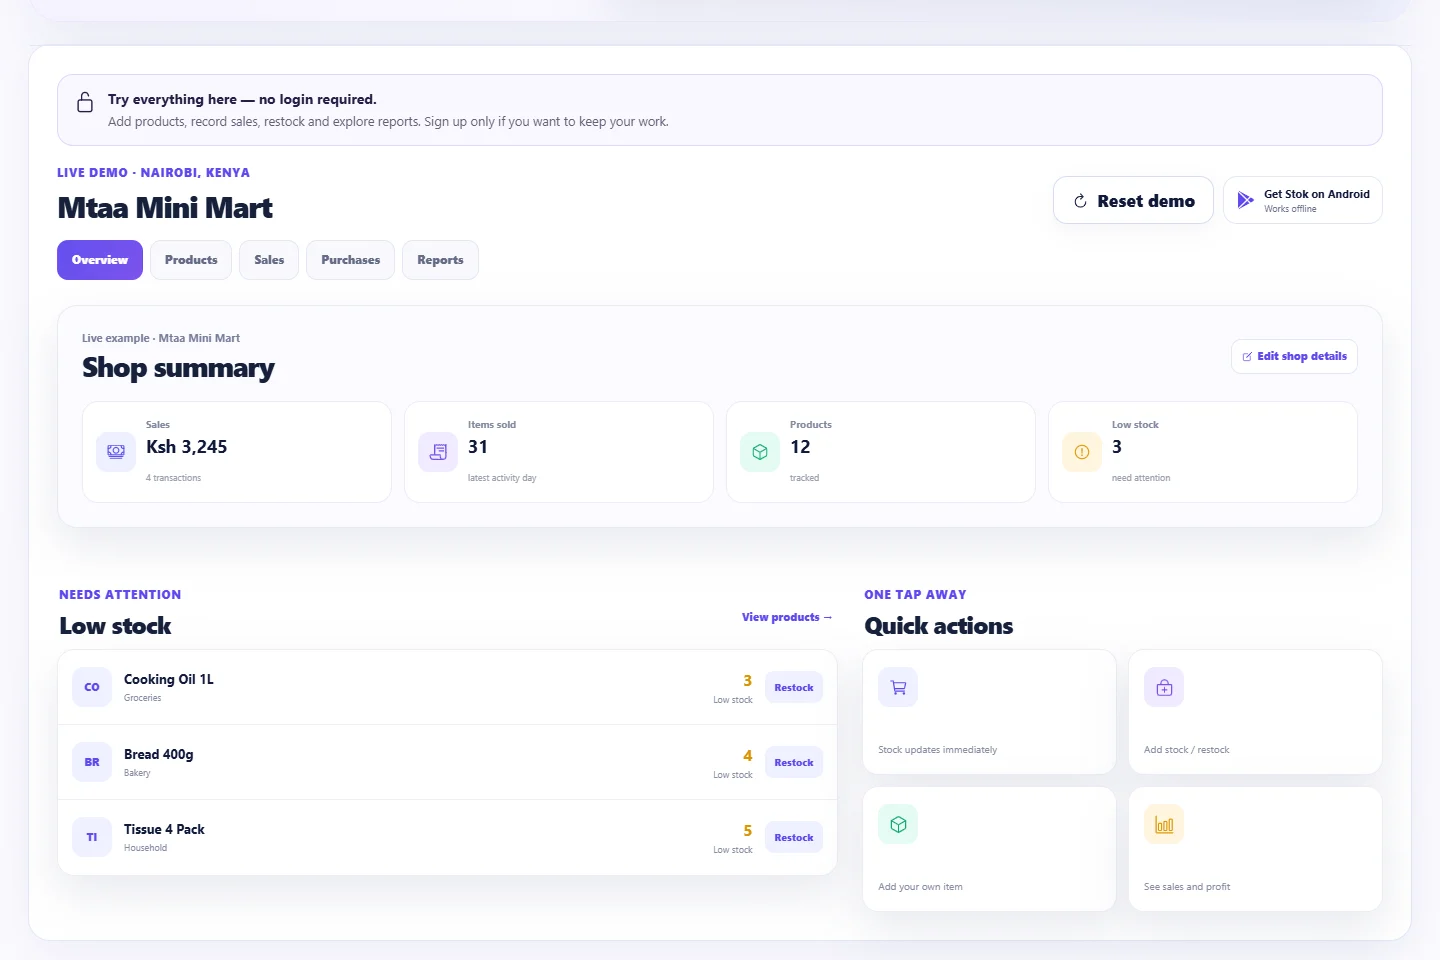Restock Tissue 4 Pack
Viewport: 1440px width, 960px height.
point(794,837)
